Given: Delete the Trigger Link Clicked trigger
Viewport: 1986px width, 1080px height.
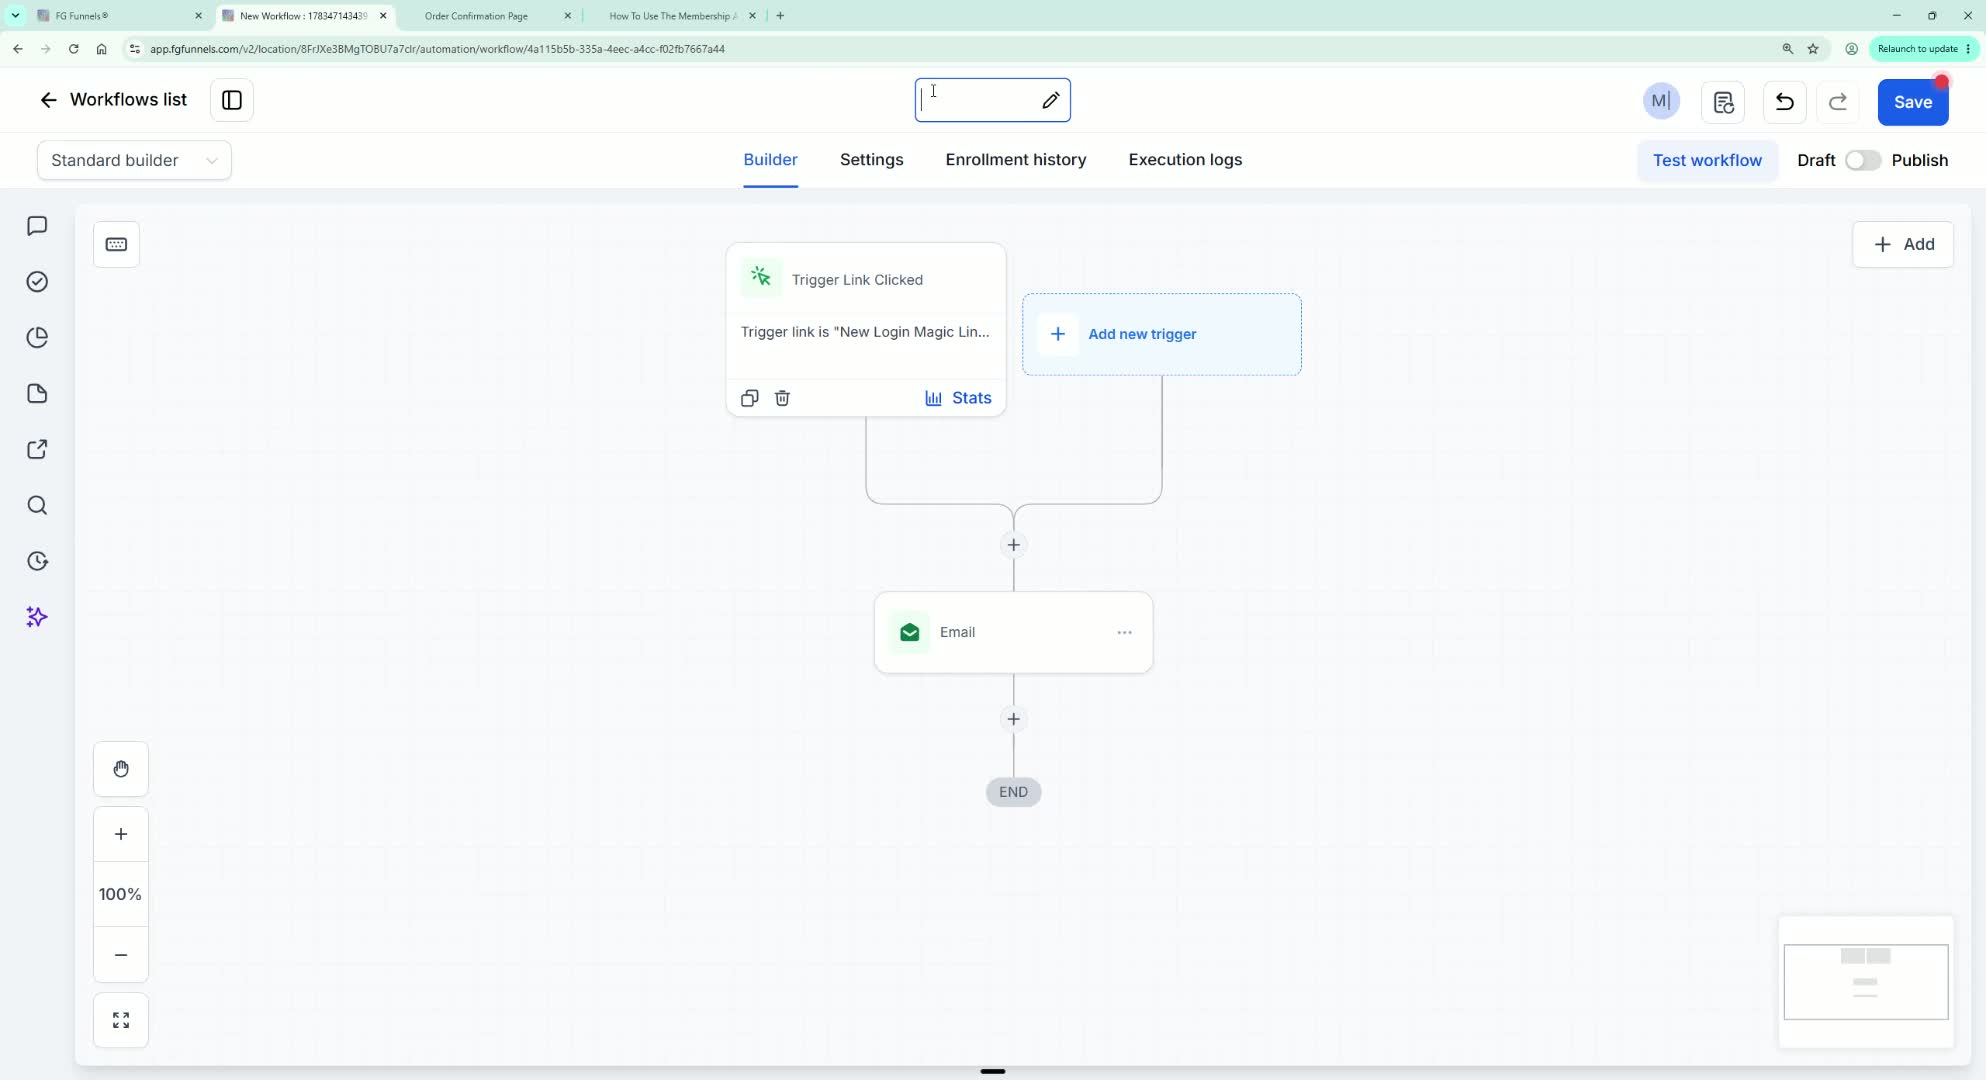Looking at the screenshot, I should click(x=782, y=398).
